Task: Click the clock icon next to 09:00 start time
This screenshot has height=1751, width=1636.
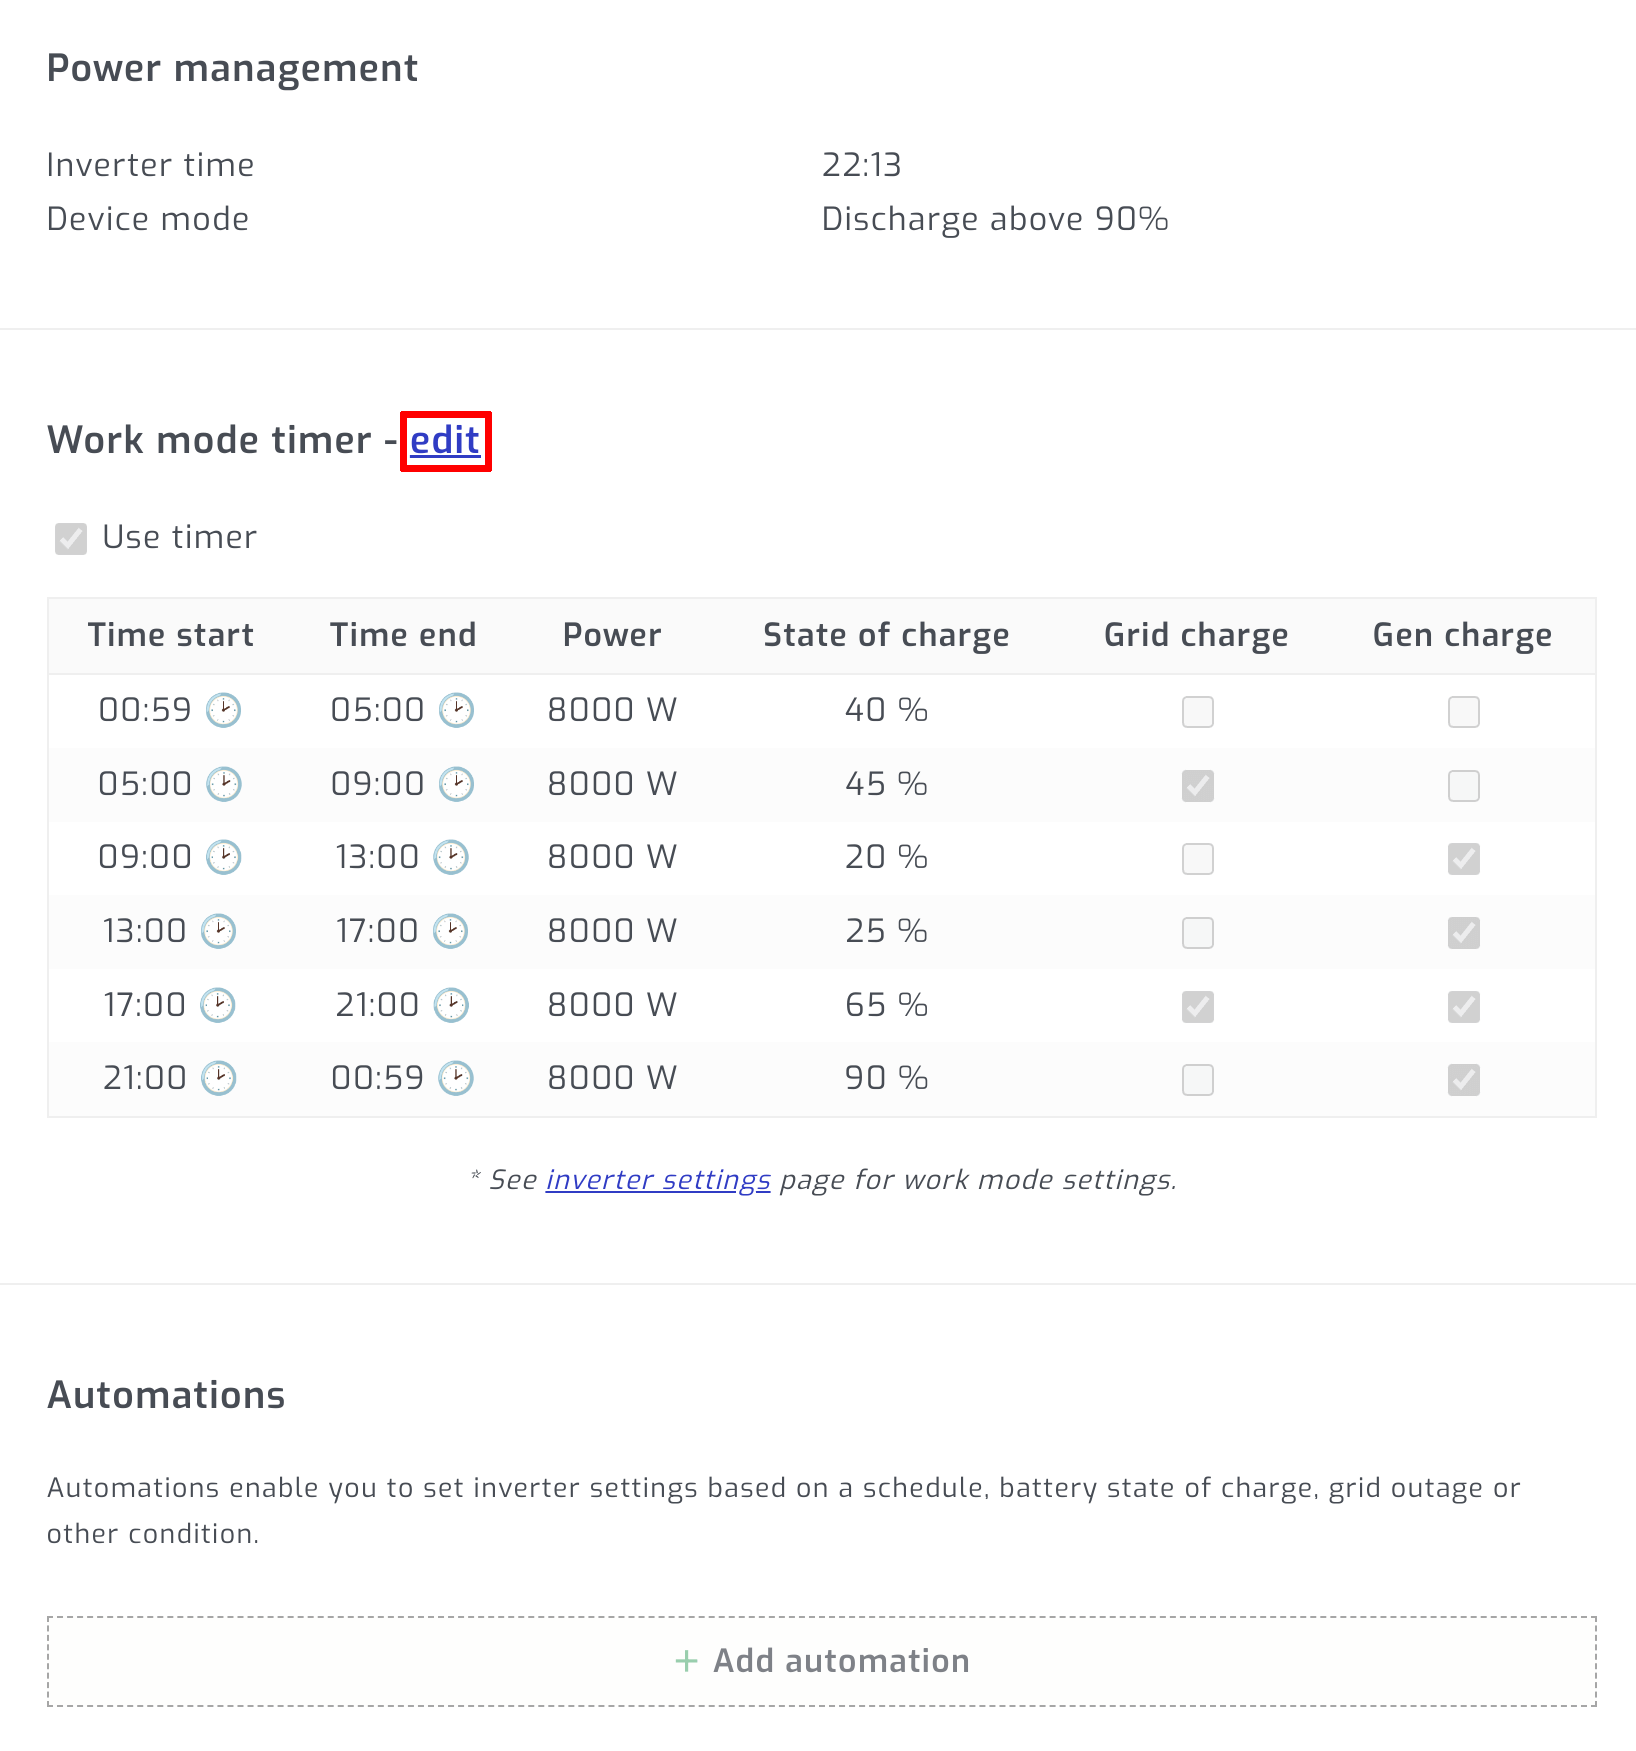Action: 225,857
